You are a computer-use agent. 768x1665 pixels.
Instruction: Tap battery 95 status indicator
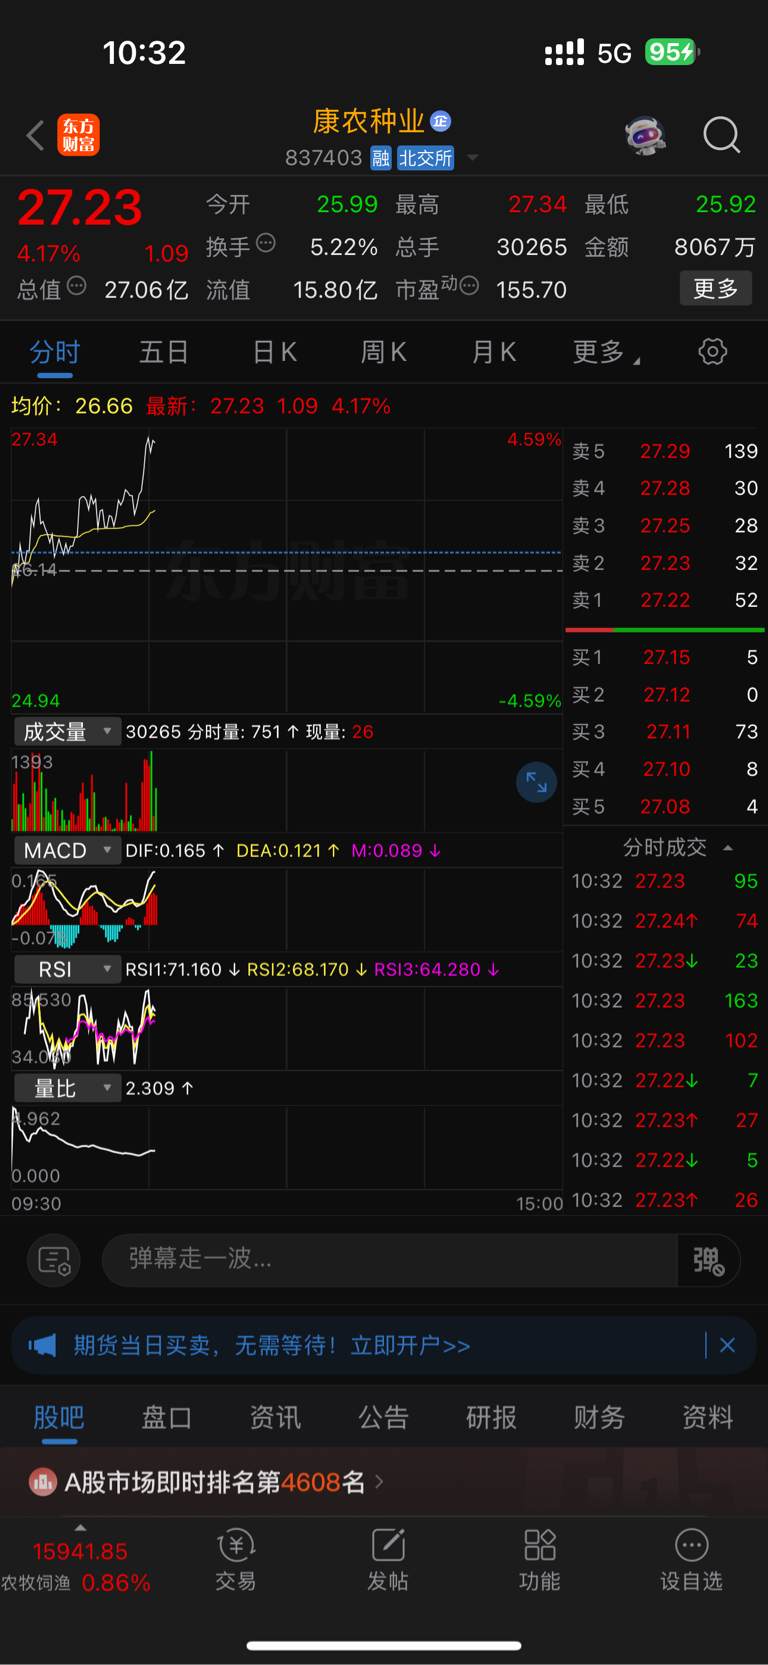pyautogui.click(x=671, y=52)
